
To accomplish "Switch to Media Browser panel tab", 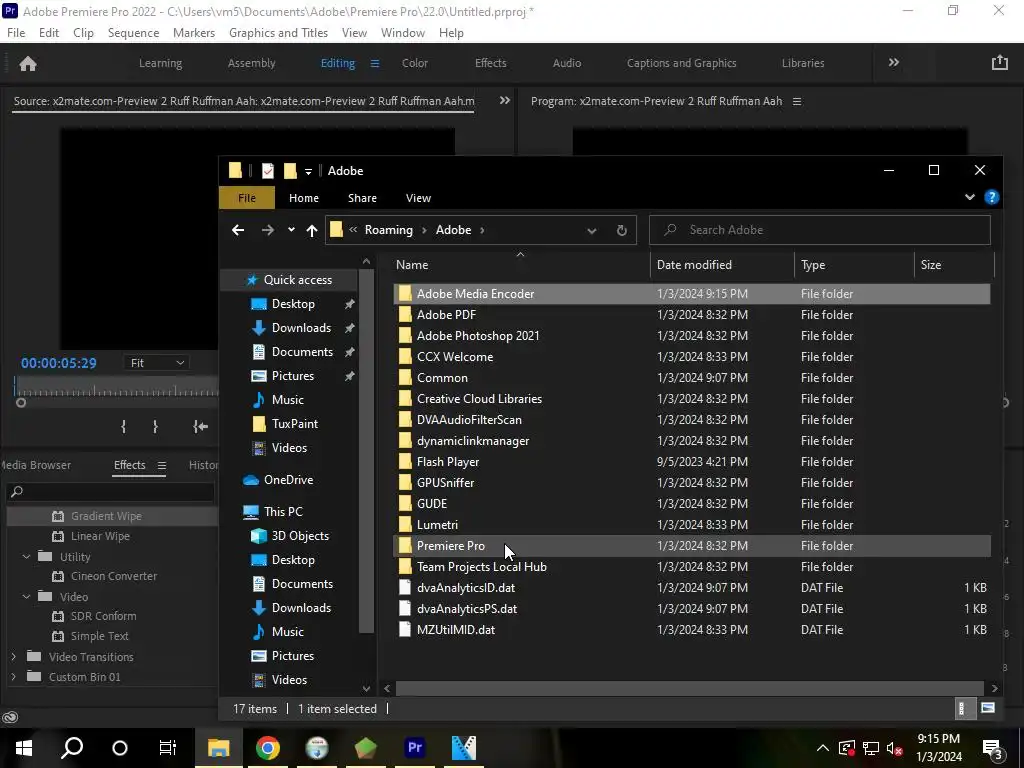I will [36, 465].
